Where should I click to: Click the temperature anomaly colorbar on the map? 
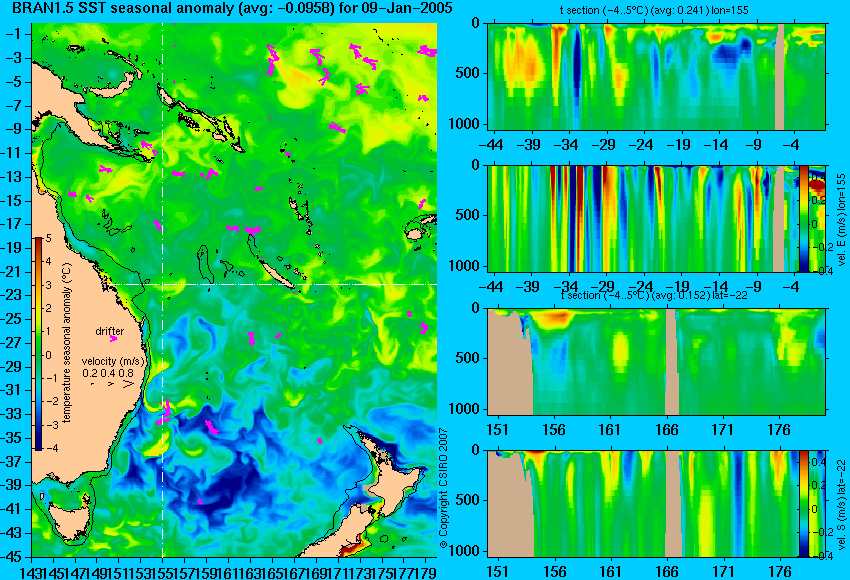(39, 343)
